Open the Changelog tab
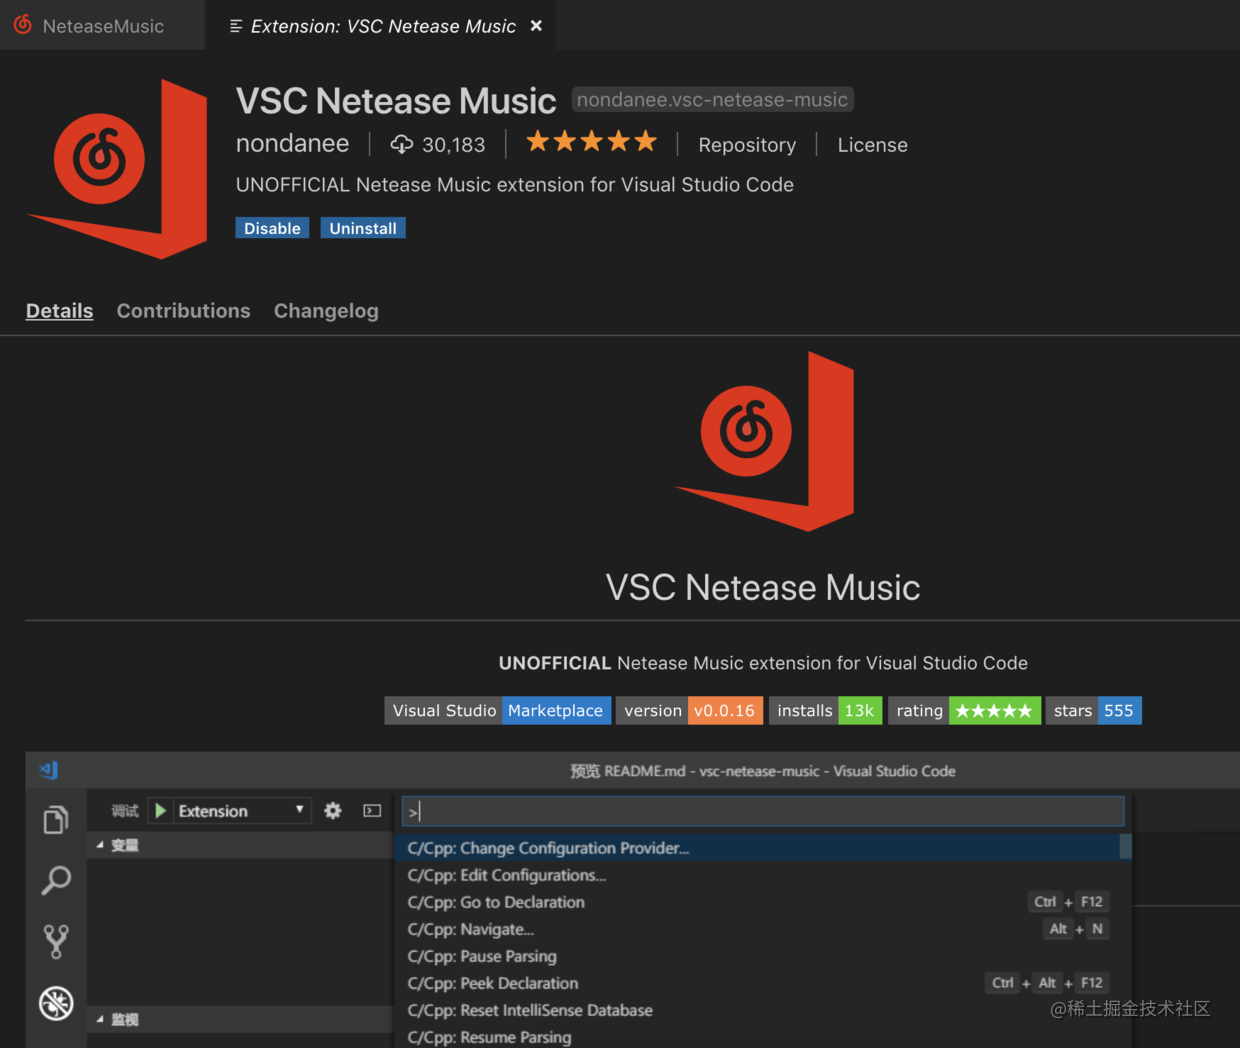 (x=326, y=311)
